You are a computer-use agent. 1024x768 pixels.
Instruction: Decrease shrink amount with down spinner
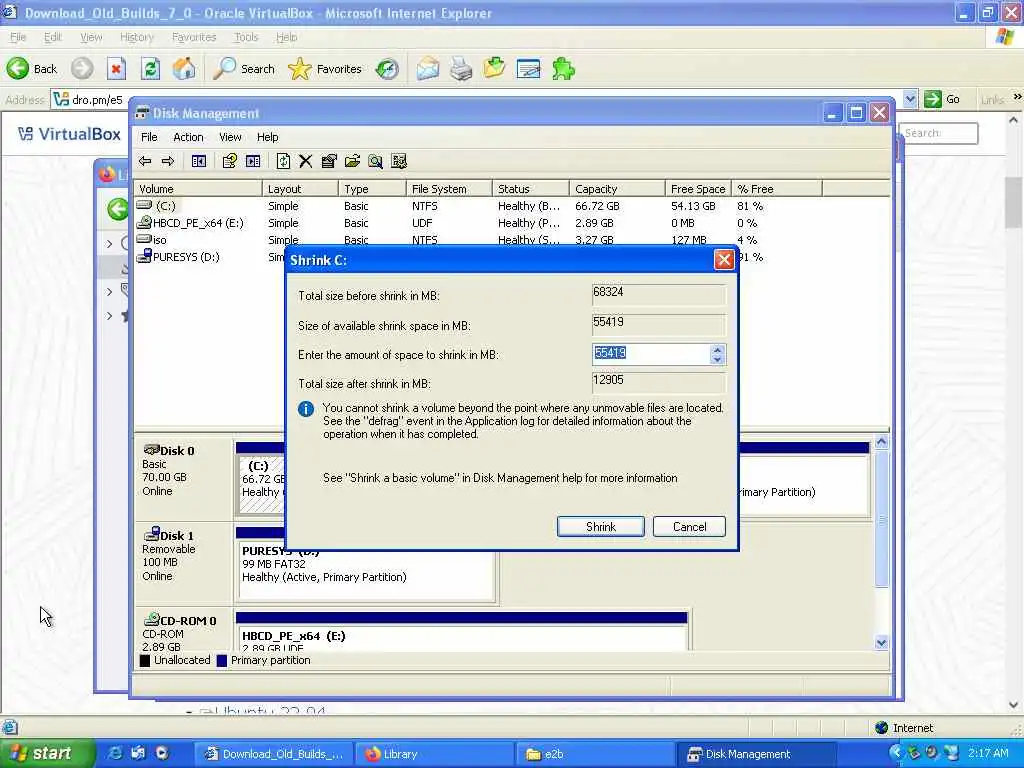(717, 360)
